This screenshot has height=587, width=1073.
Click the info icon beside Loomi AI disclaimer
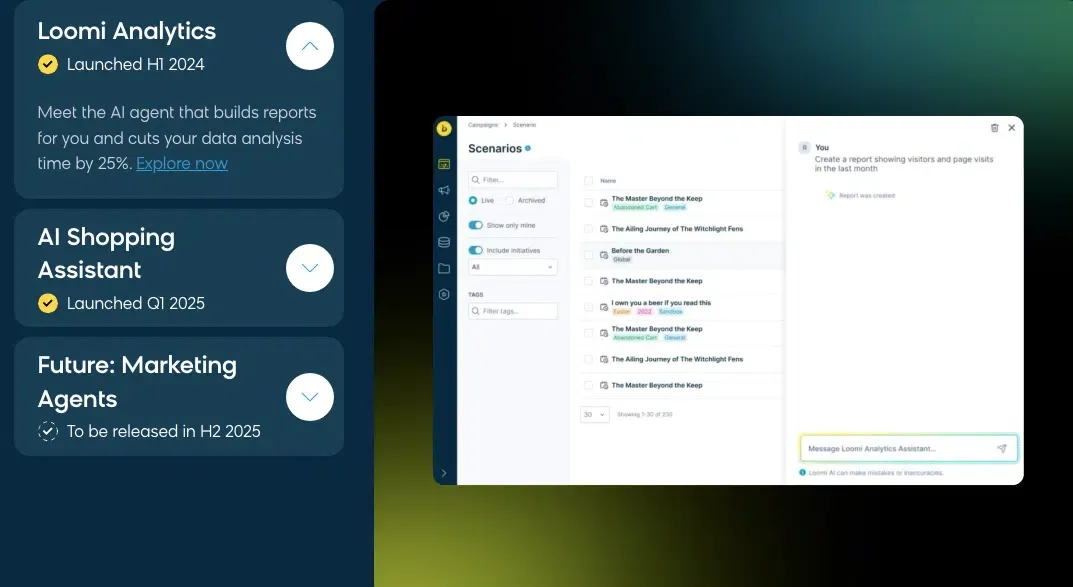coord(803,472)
